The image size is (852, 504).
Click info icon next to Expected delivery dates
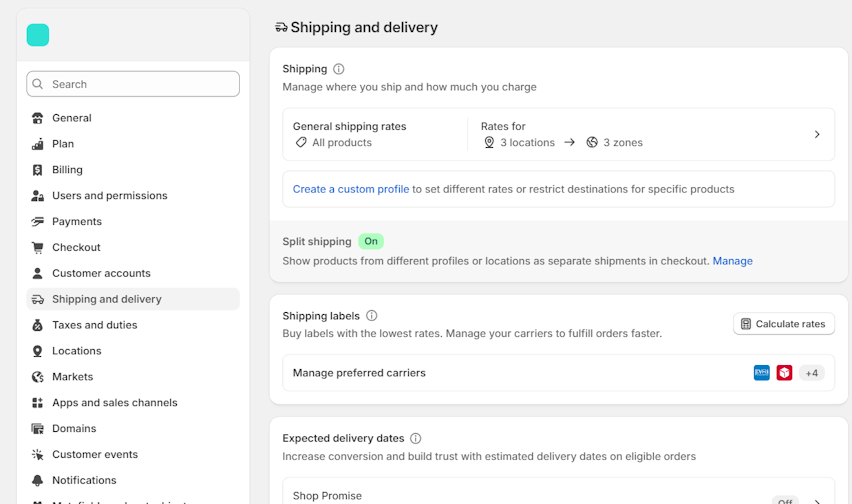[416, 438]
